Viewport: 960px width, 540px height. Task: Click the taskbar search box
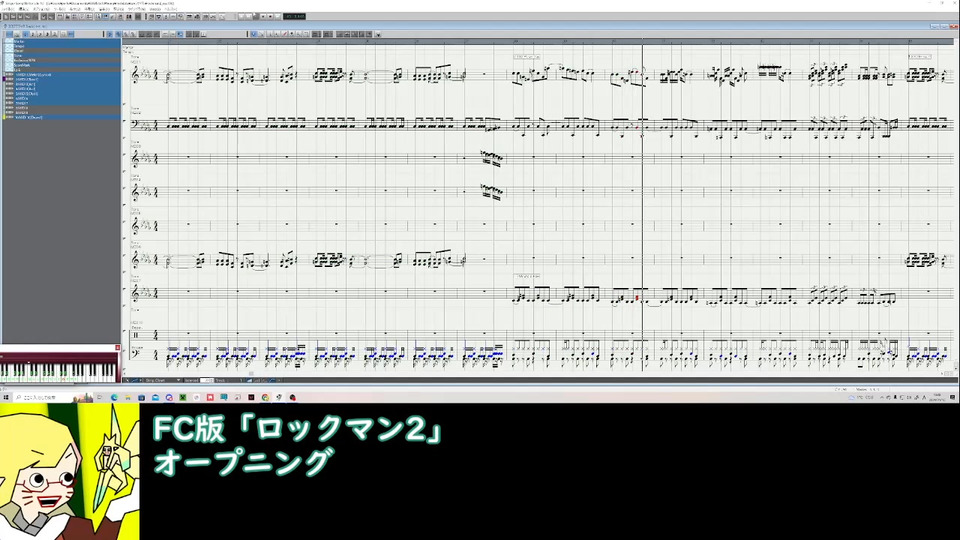[x=52, y=397]
